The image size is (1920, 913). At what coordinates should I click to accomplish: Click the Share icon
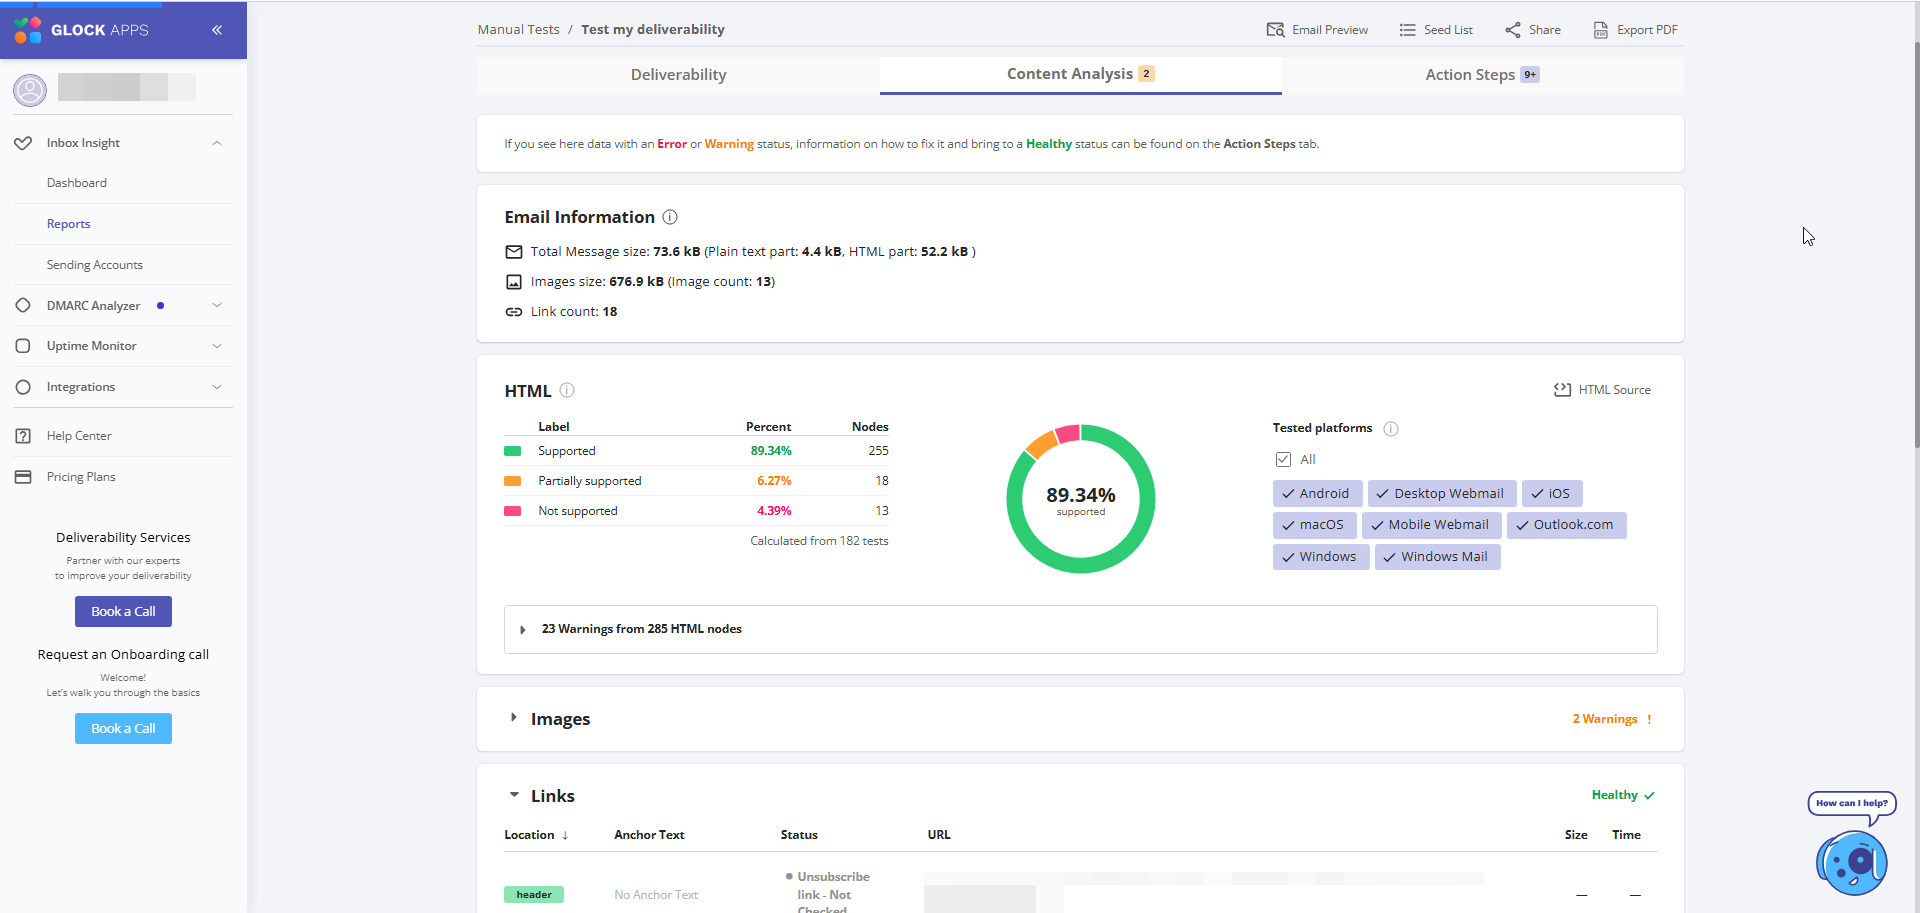[x=1513, y=30]
